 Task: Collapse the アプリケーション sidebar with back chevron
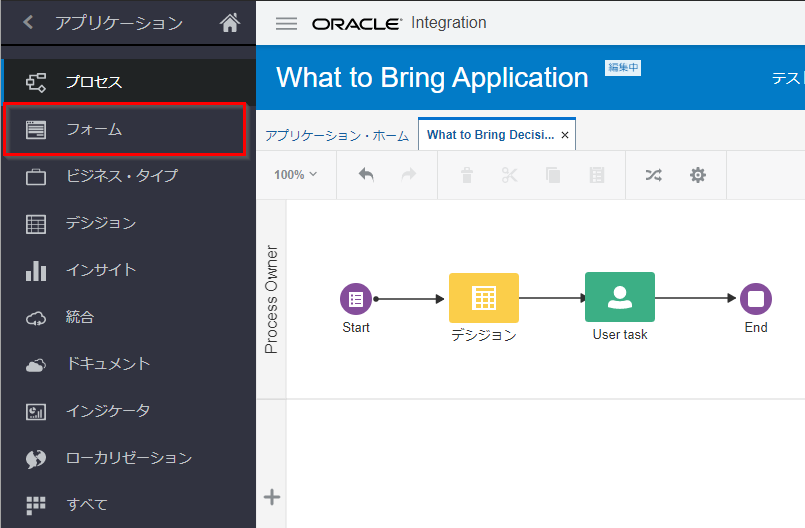pos(28,22)
